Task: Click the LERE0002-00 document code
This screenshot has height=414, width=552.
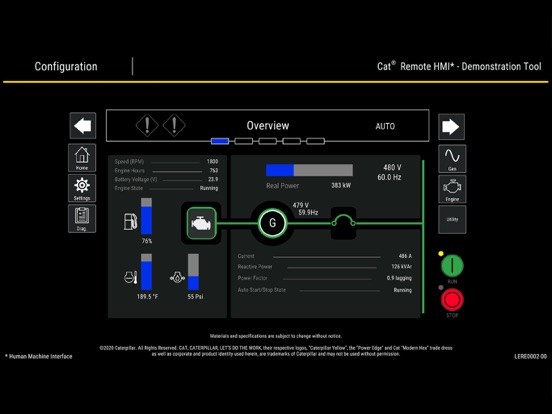Action: (531, 357)
